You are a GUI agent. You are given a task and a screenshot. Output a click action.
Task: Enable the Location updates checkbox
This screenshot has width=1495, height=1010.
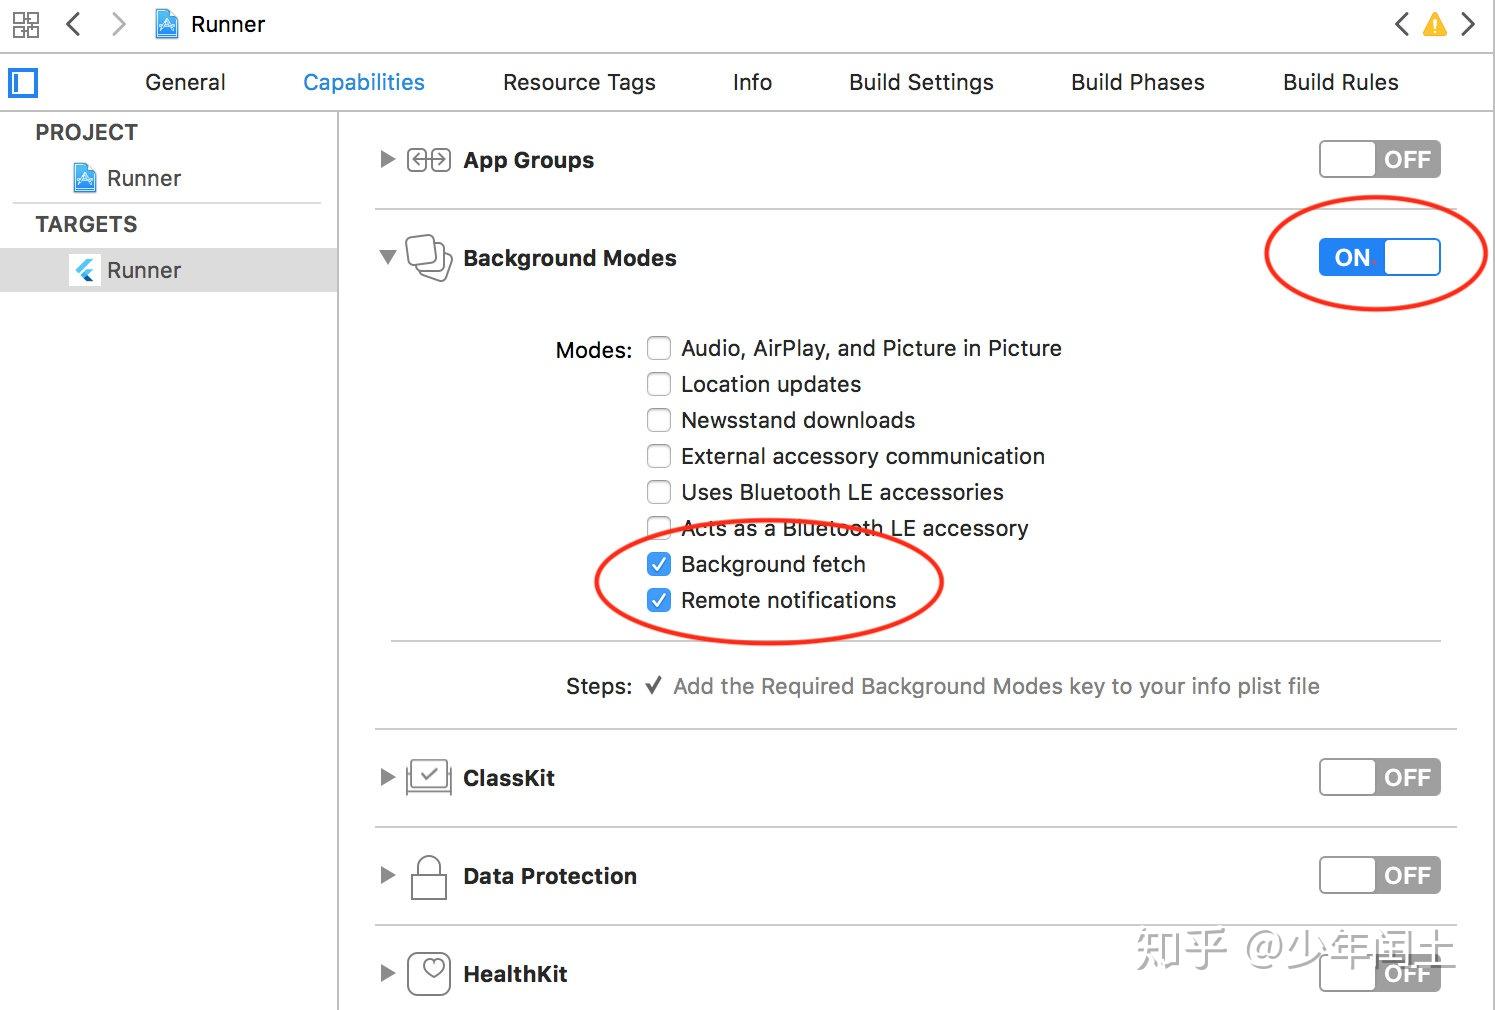[x=659, y=384]
